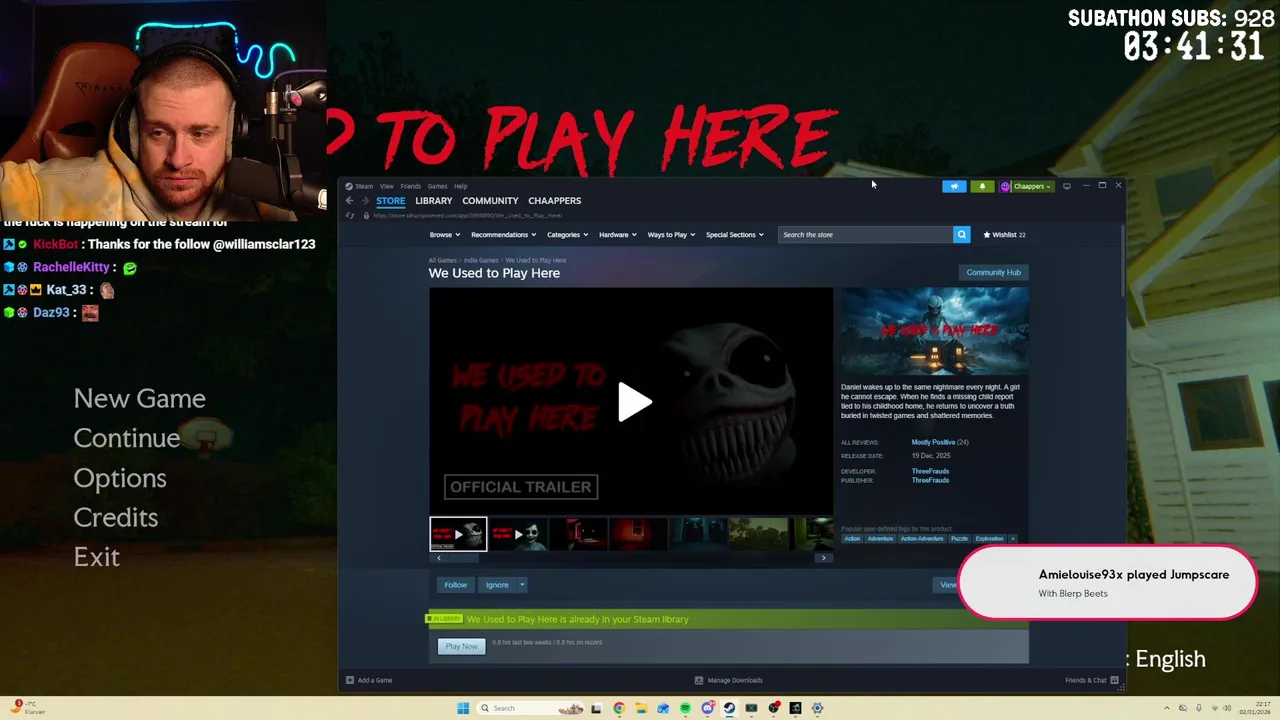The height and width of the screenshot is (720, 1280).
Task: Expand the Ways to Play dropdown
Action: (x=671, y=235)
